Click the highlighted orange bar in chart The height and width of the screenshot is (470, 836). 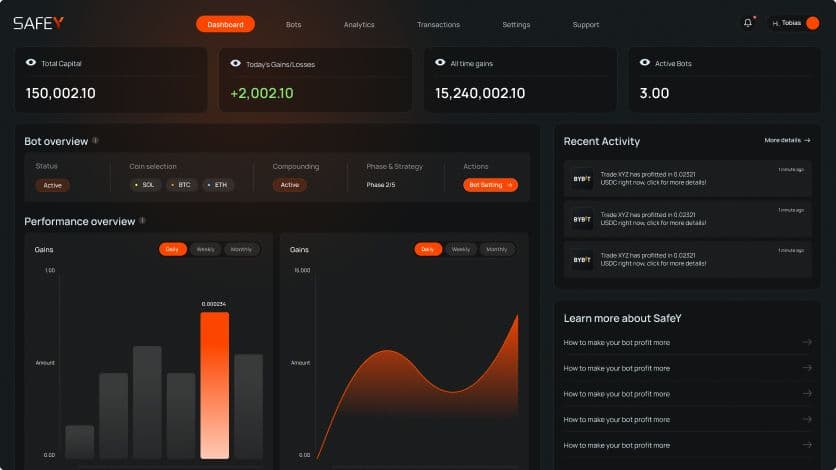(214, 385)
